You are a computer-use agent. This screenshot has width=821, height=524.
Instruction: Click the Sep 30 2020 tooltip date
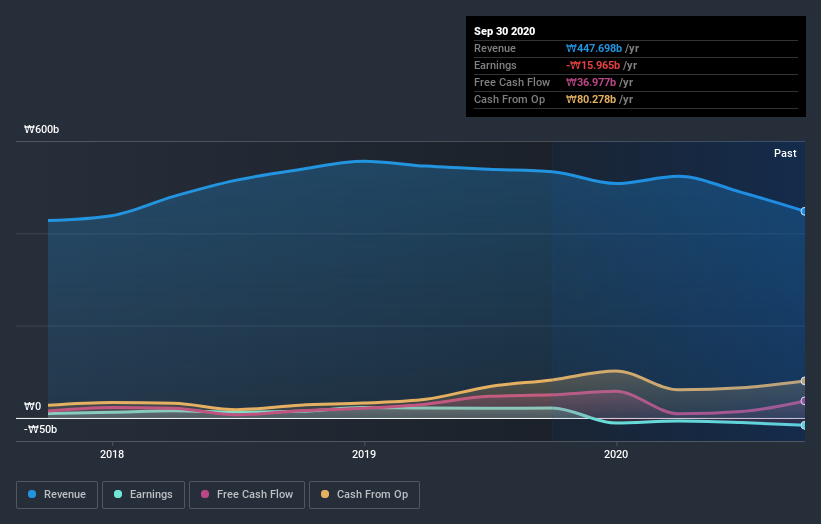click(504, 31)
